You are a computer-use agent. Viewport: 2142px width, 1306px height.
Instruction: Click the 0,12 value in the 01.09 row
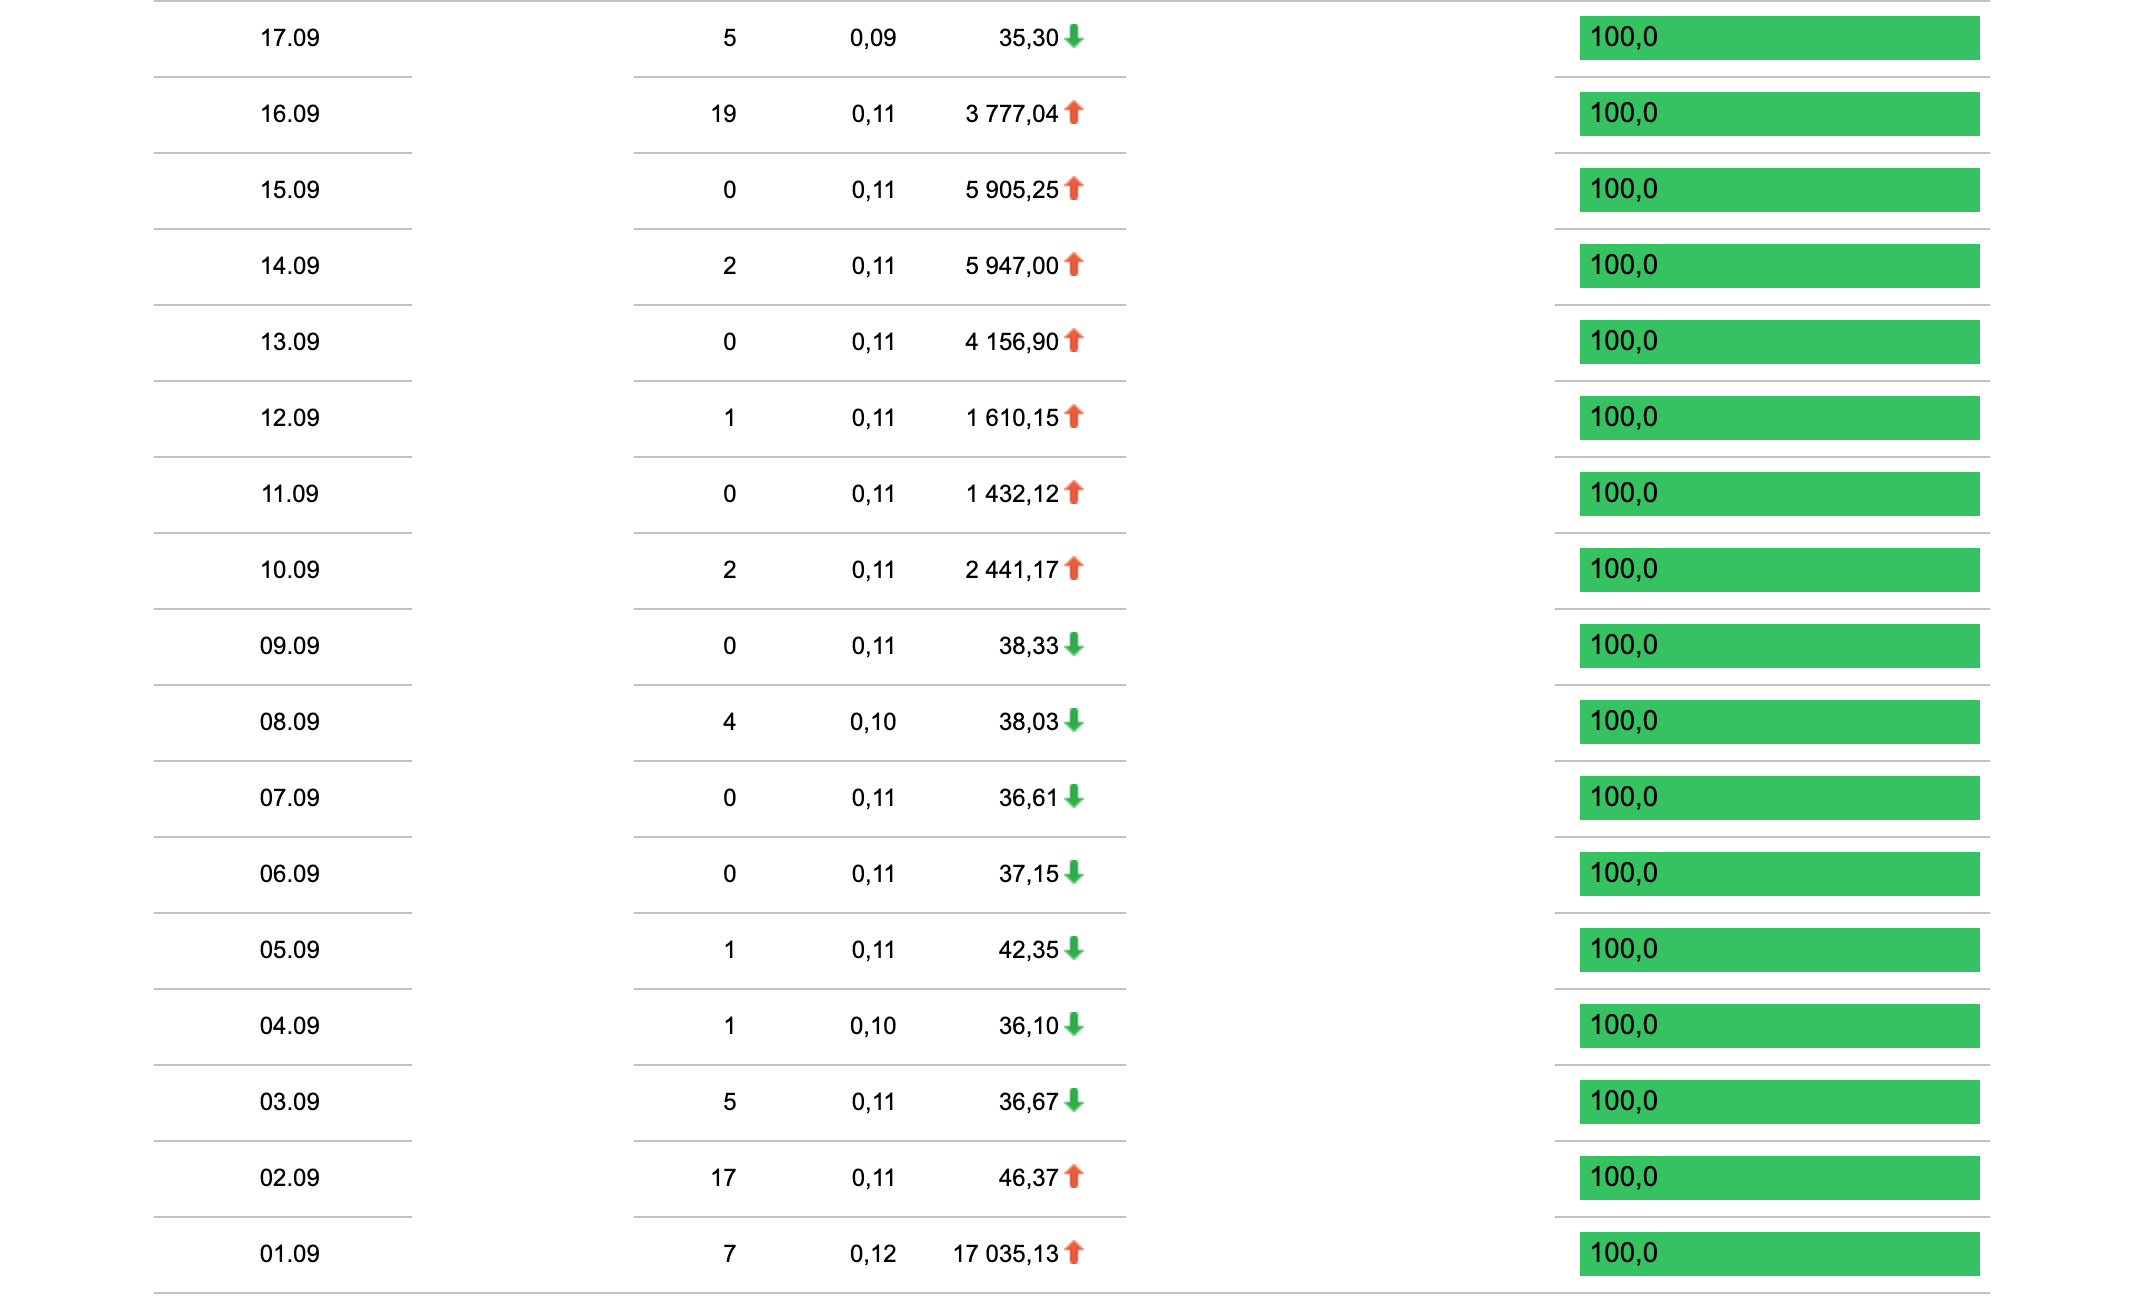click(x=873, y=1254)
